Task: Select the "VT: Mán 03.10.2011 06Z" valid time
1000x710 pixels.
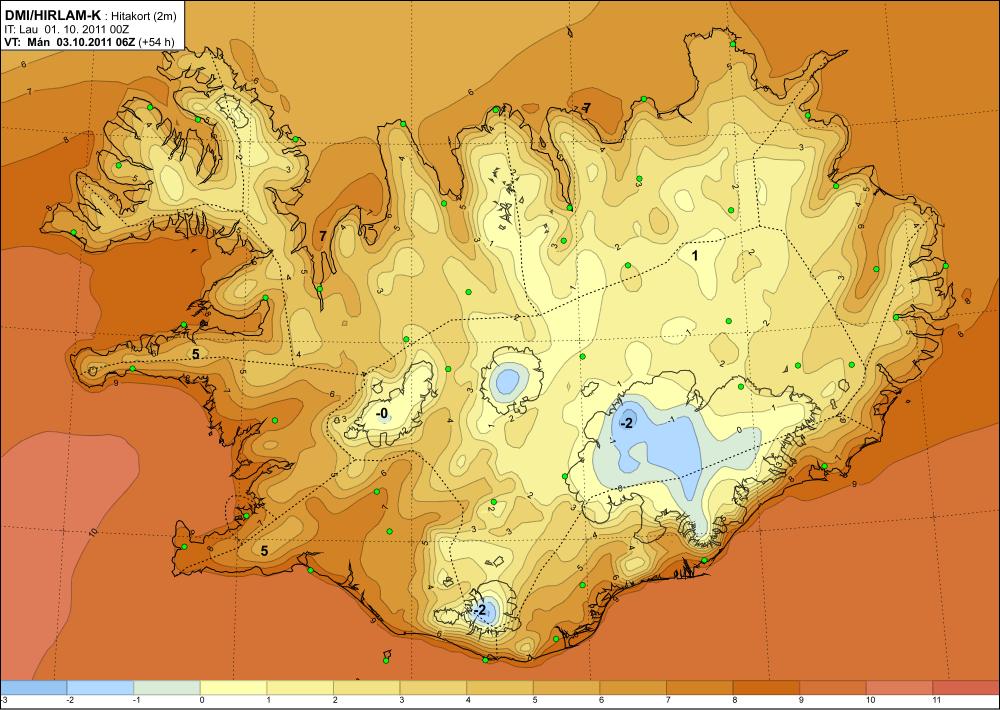Action: click(68, 41)
